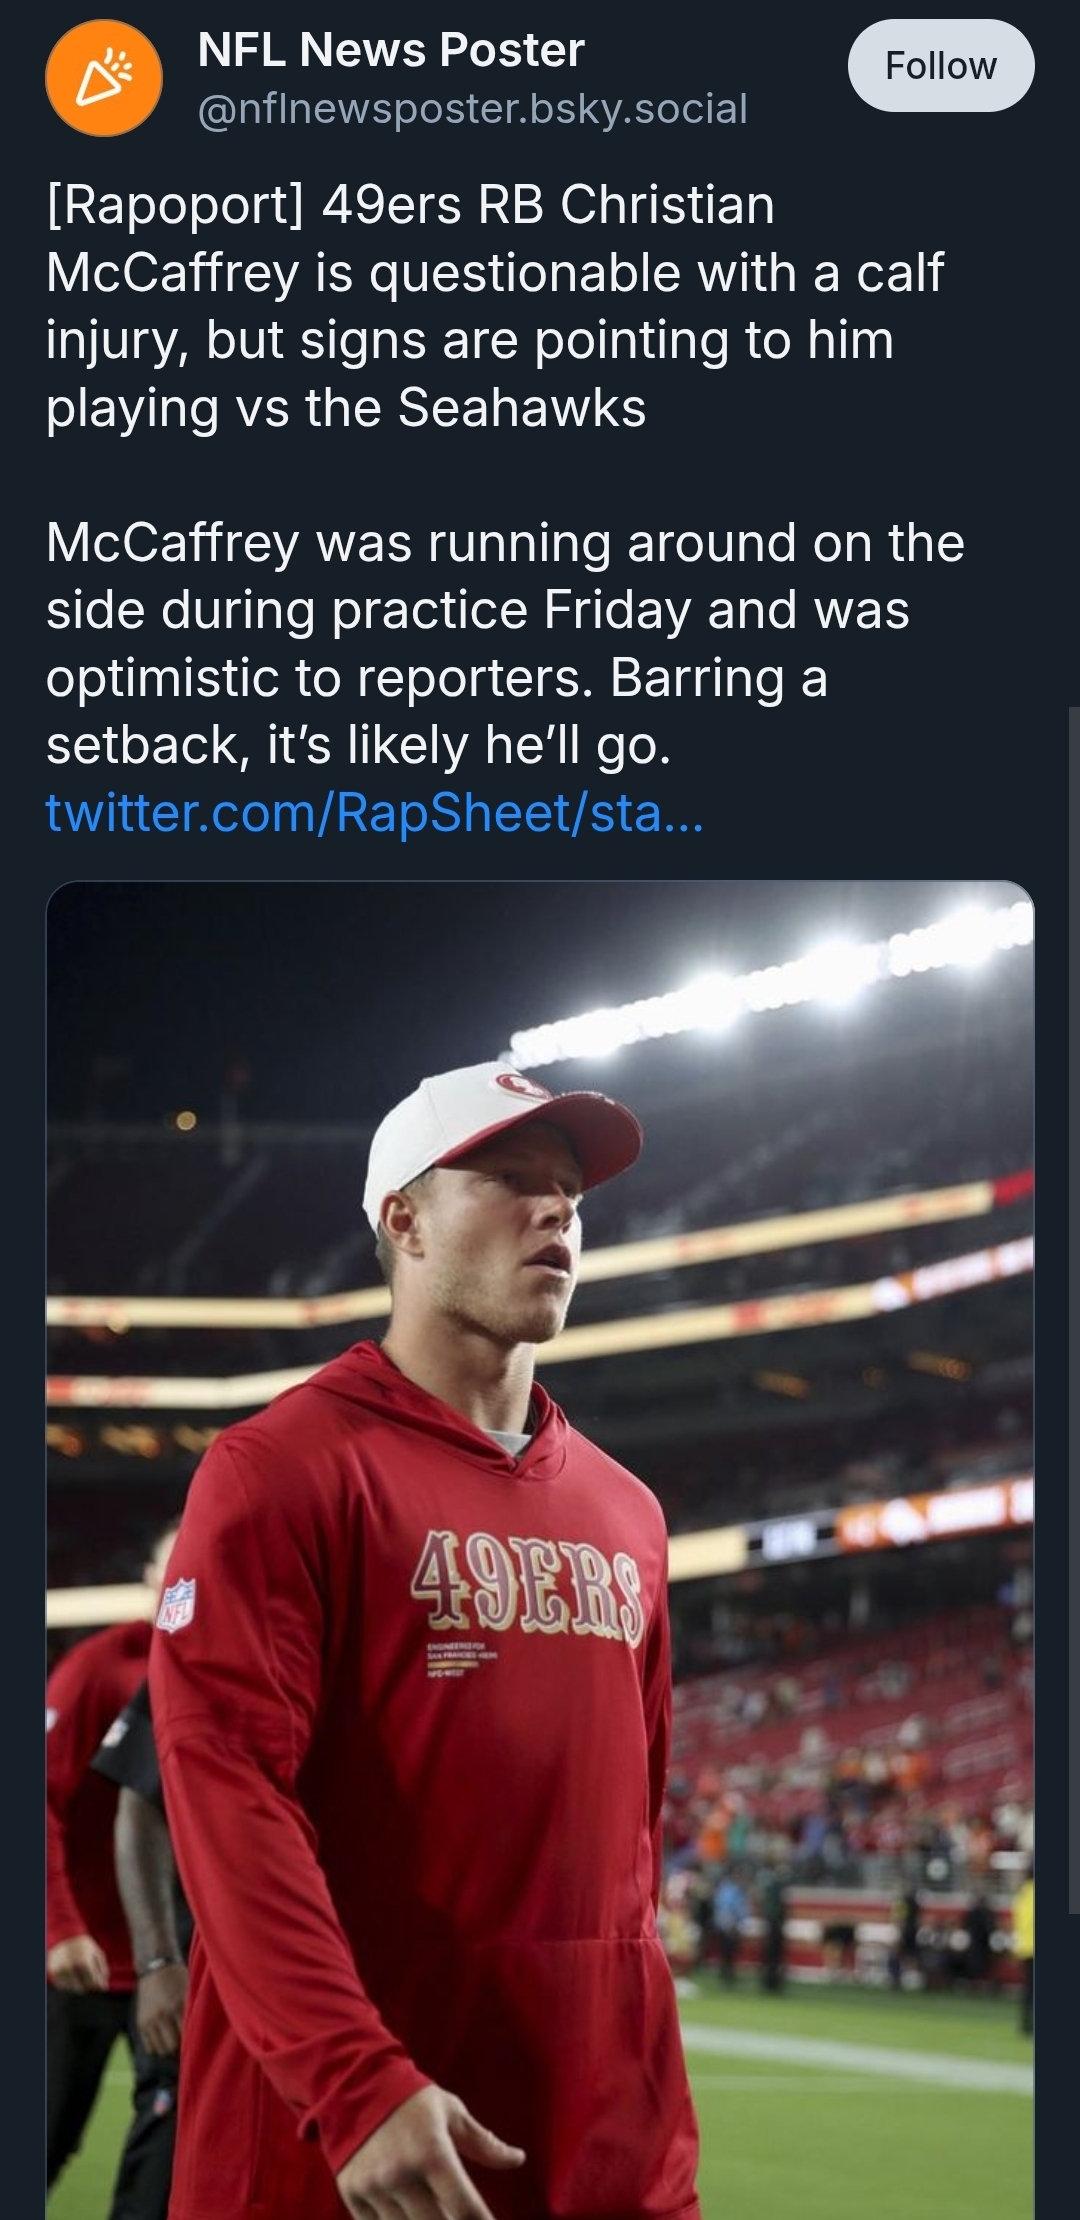Follow the NFL News Poster account
This screenshot has height=2220, width=1080.
(940, 66)
